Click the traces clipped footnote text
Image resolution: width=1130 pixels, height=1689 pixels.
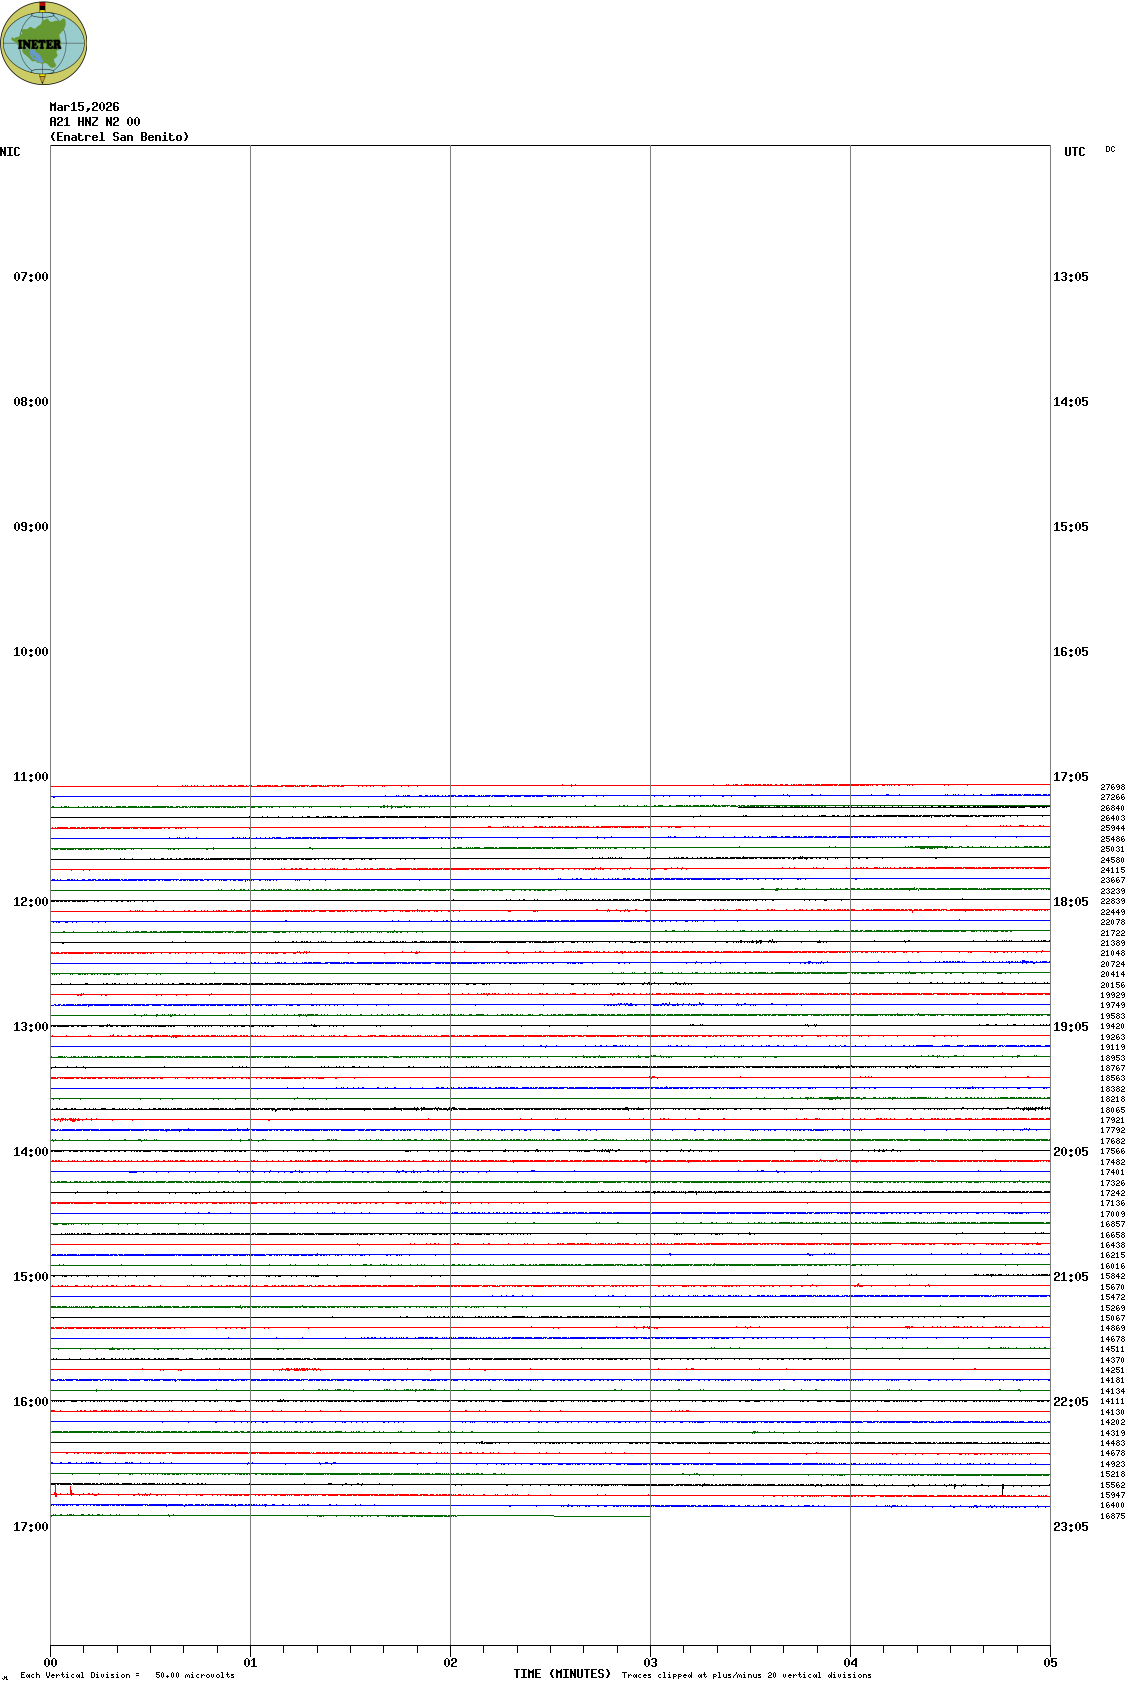coord(746,1675)
